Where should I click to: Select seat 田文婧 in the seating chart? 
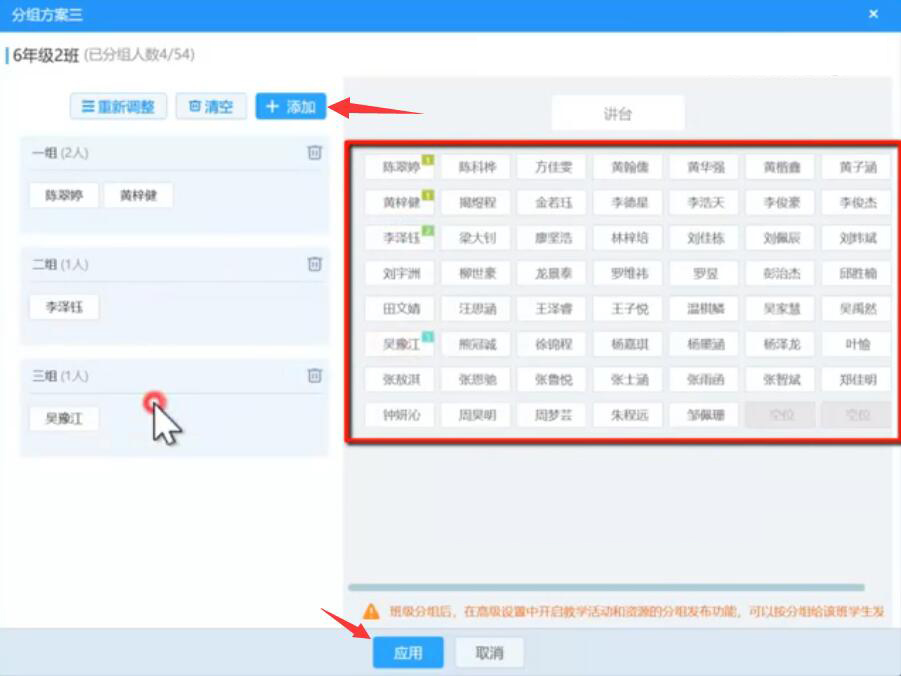[400, 309]
